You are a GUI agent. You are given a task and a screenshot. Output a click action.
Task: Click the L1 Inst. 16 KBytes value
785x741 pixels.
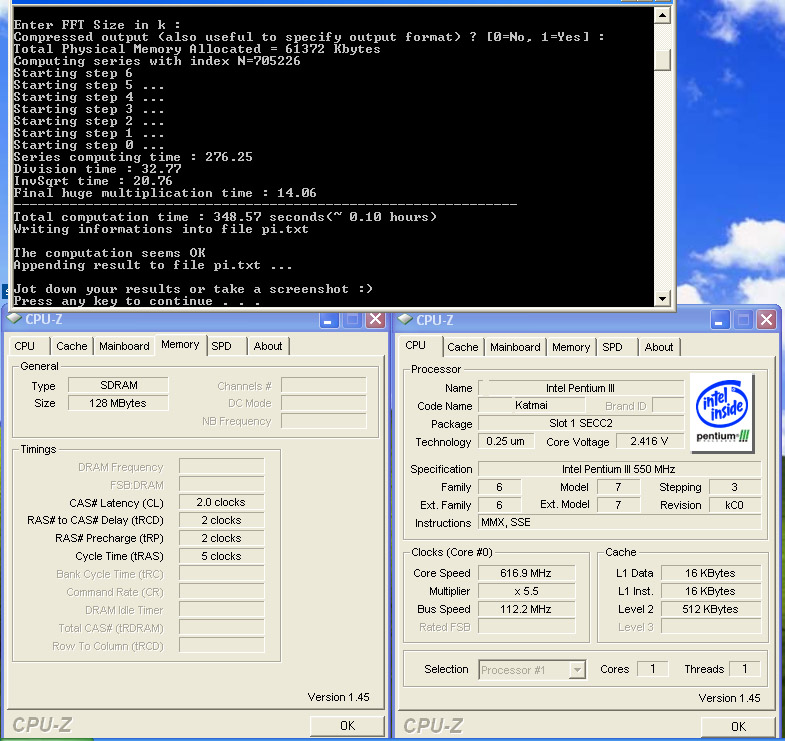pos(710,591)
